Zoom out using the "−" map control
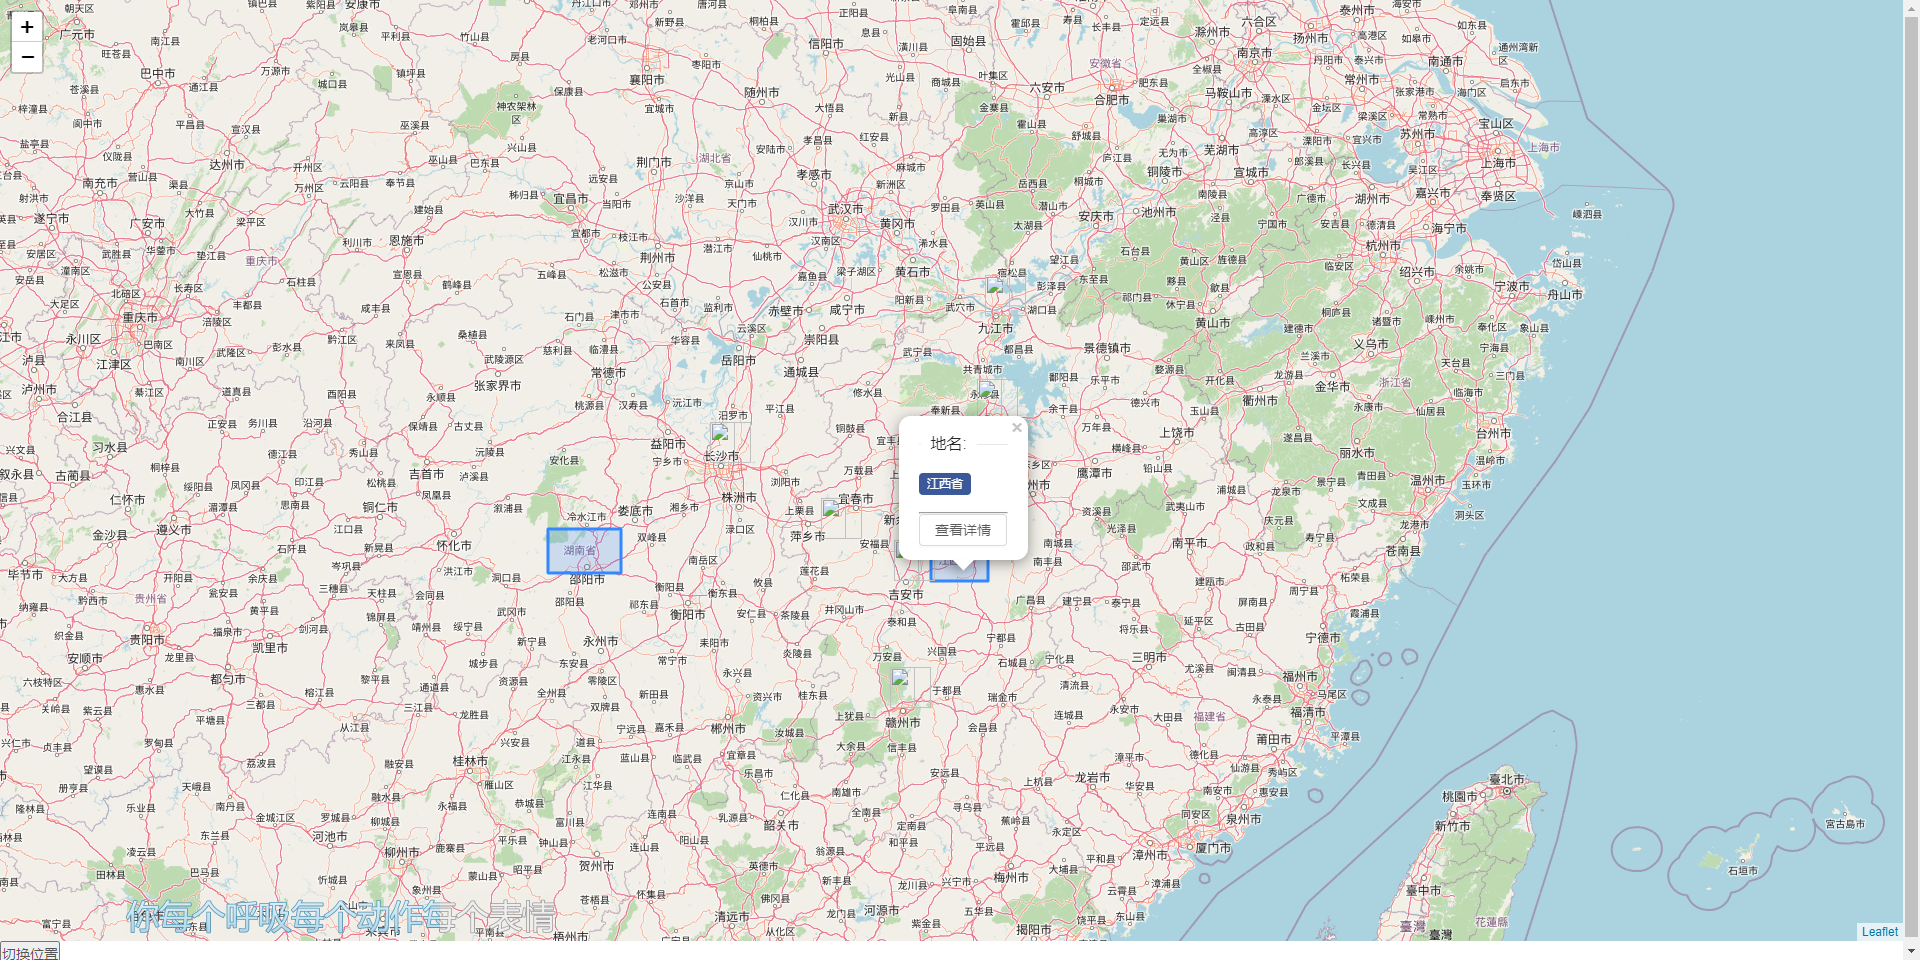The image size is (1920, 960). 26,56
